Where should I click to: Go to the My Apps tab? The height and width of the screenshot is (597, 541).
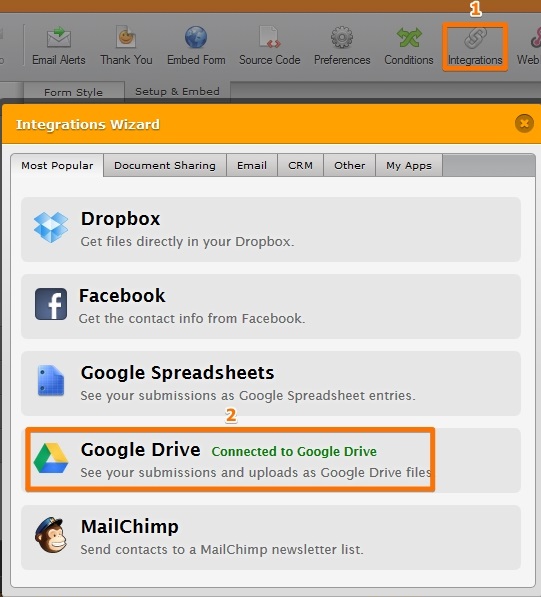pos(409,165)
